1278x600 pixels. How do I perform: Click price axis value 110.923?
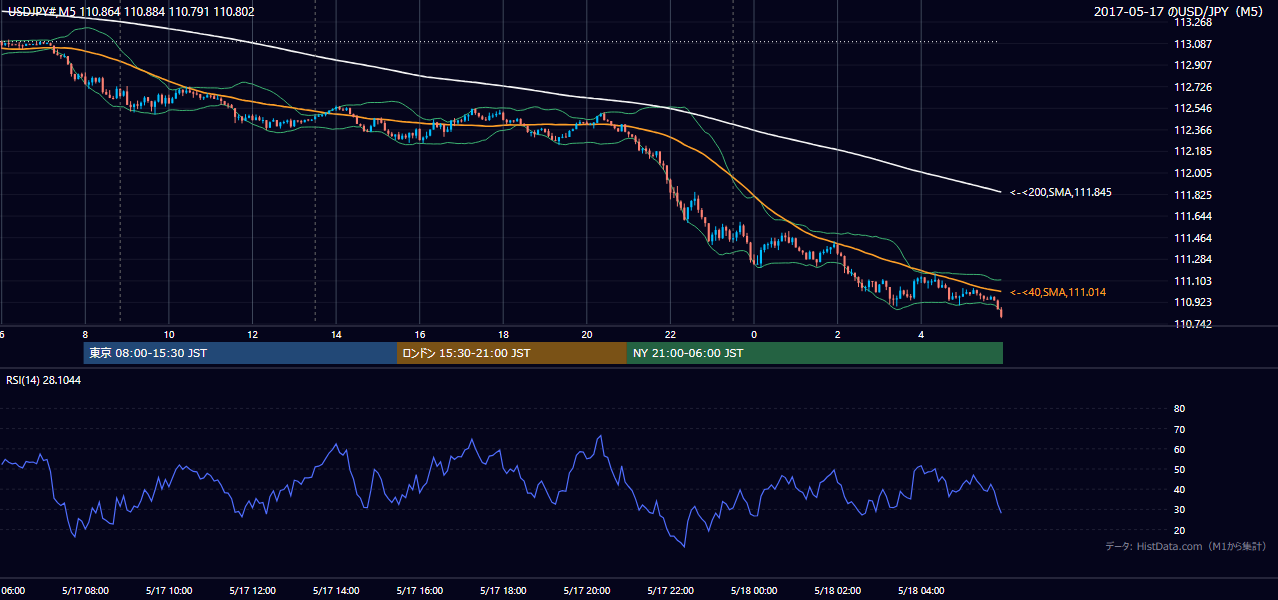[x=1192, y=302]
